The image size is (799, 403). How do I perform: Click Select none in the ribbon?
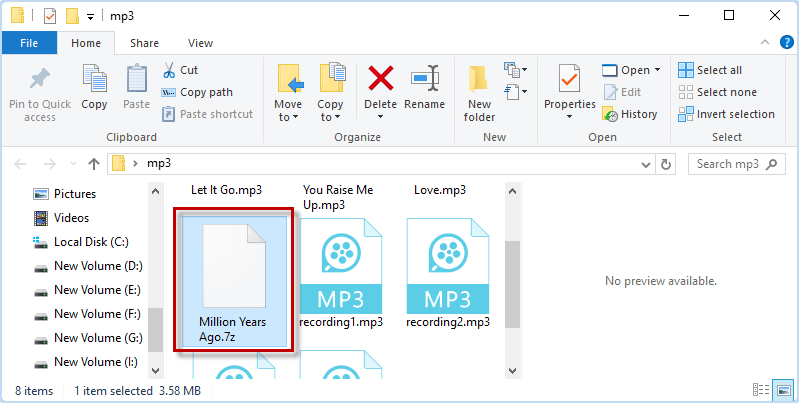point(717,92)
